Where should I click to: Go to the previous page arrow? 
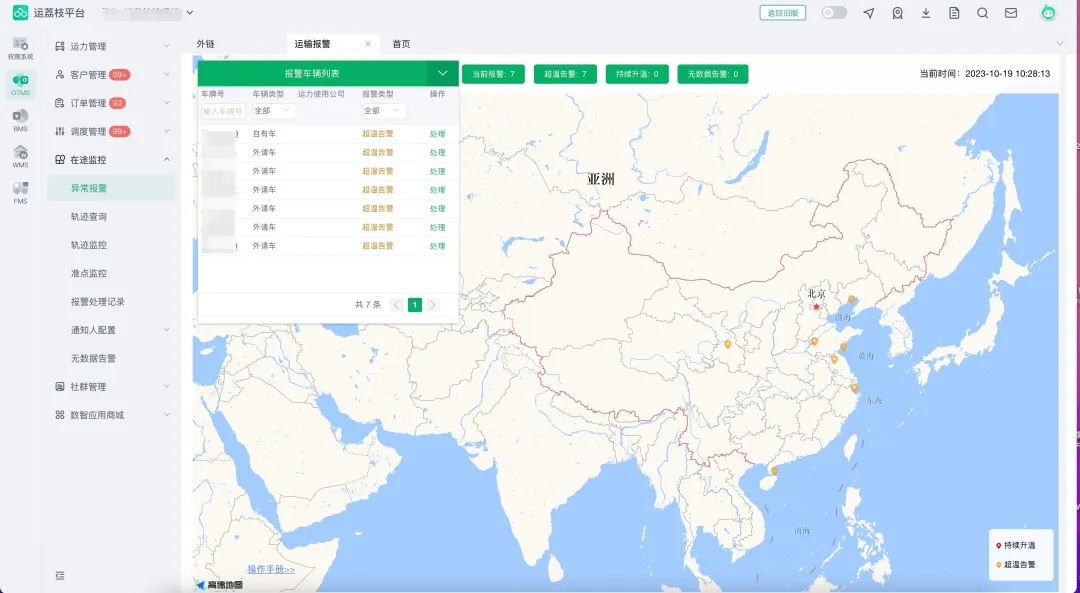point(396,304)
